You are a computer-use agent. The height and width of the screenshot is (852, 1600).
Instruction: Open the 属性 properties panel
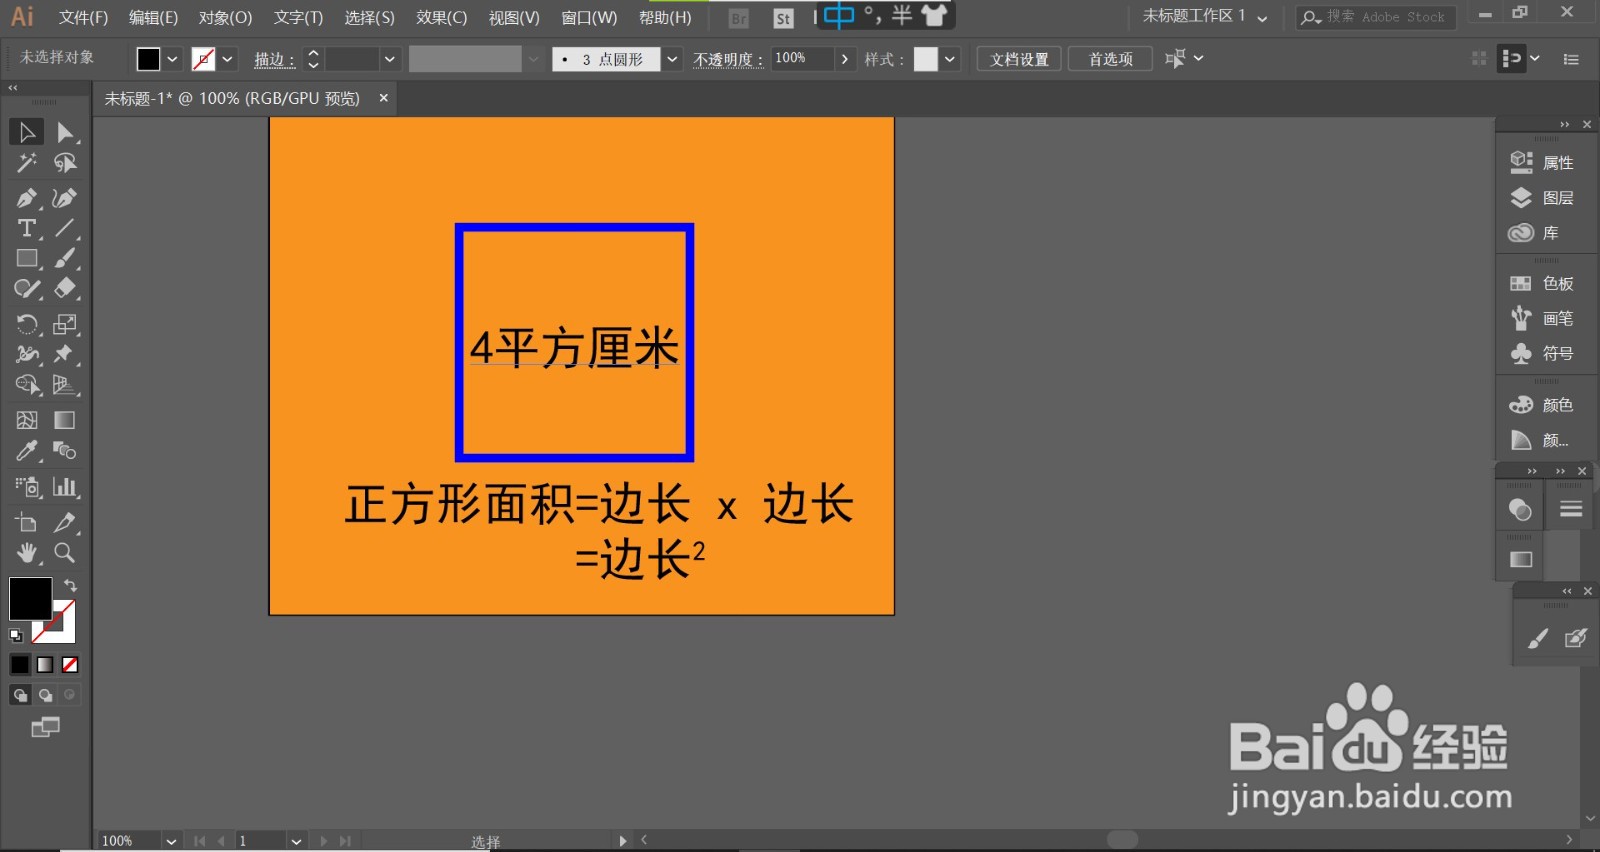click(1542, 162)
